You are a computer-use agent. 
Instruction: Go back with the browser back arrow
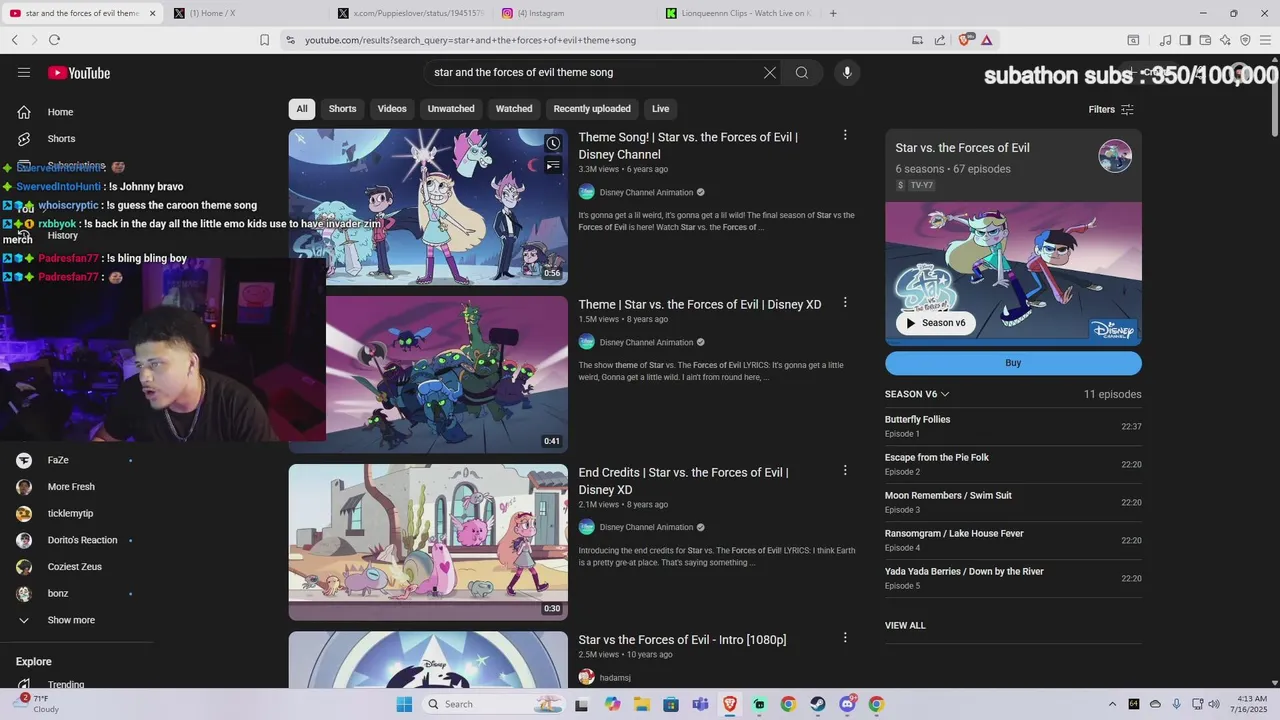tap(15, 40)
